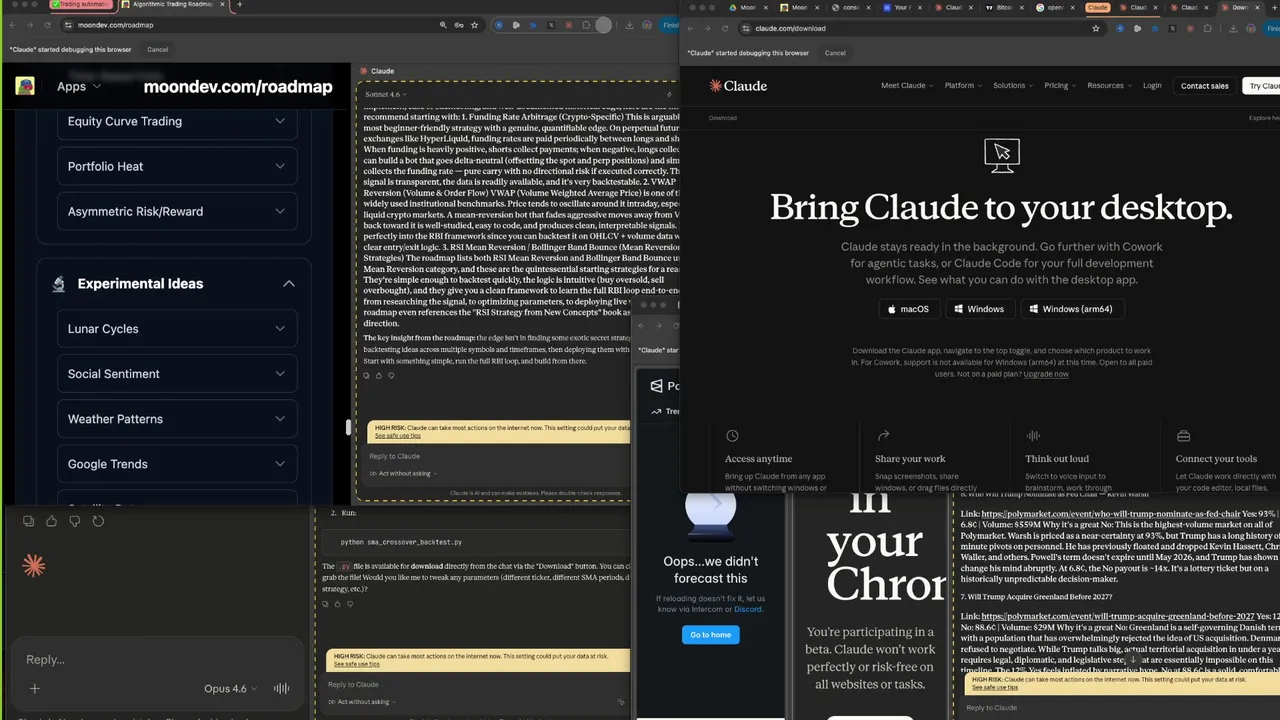Go back in the claude.com browser window
The image size is (1280, 720).
(x=690, y=28)
